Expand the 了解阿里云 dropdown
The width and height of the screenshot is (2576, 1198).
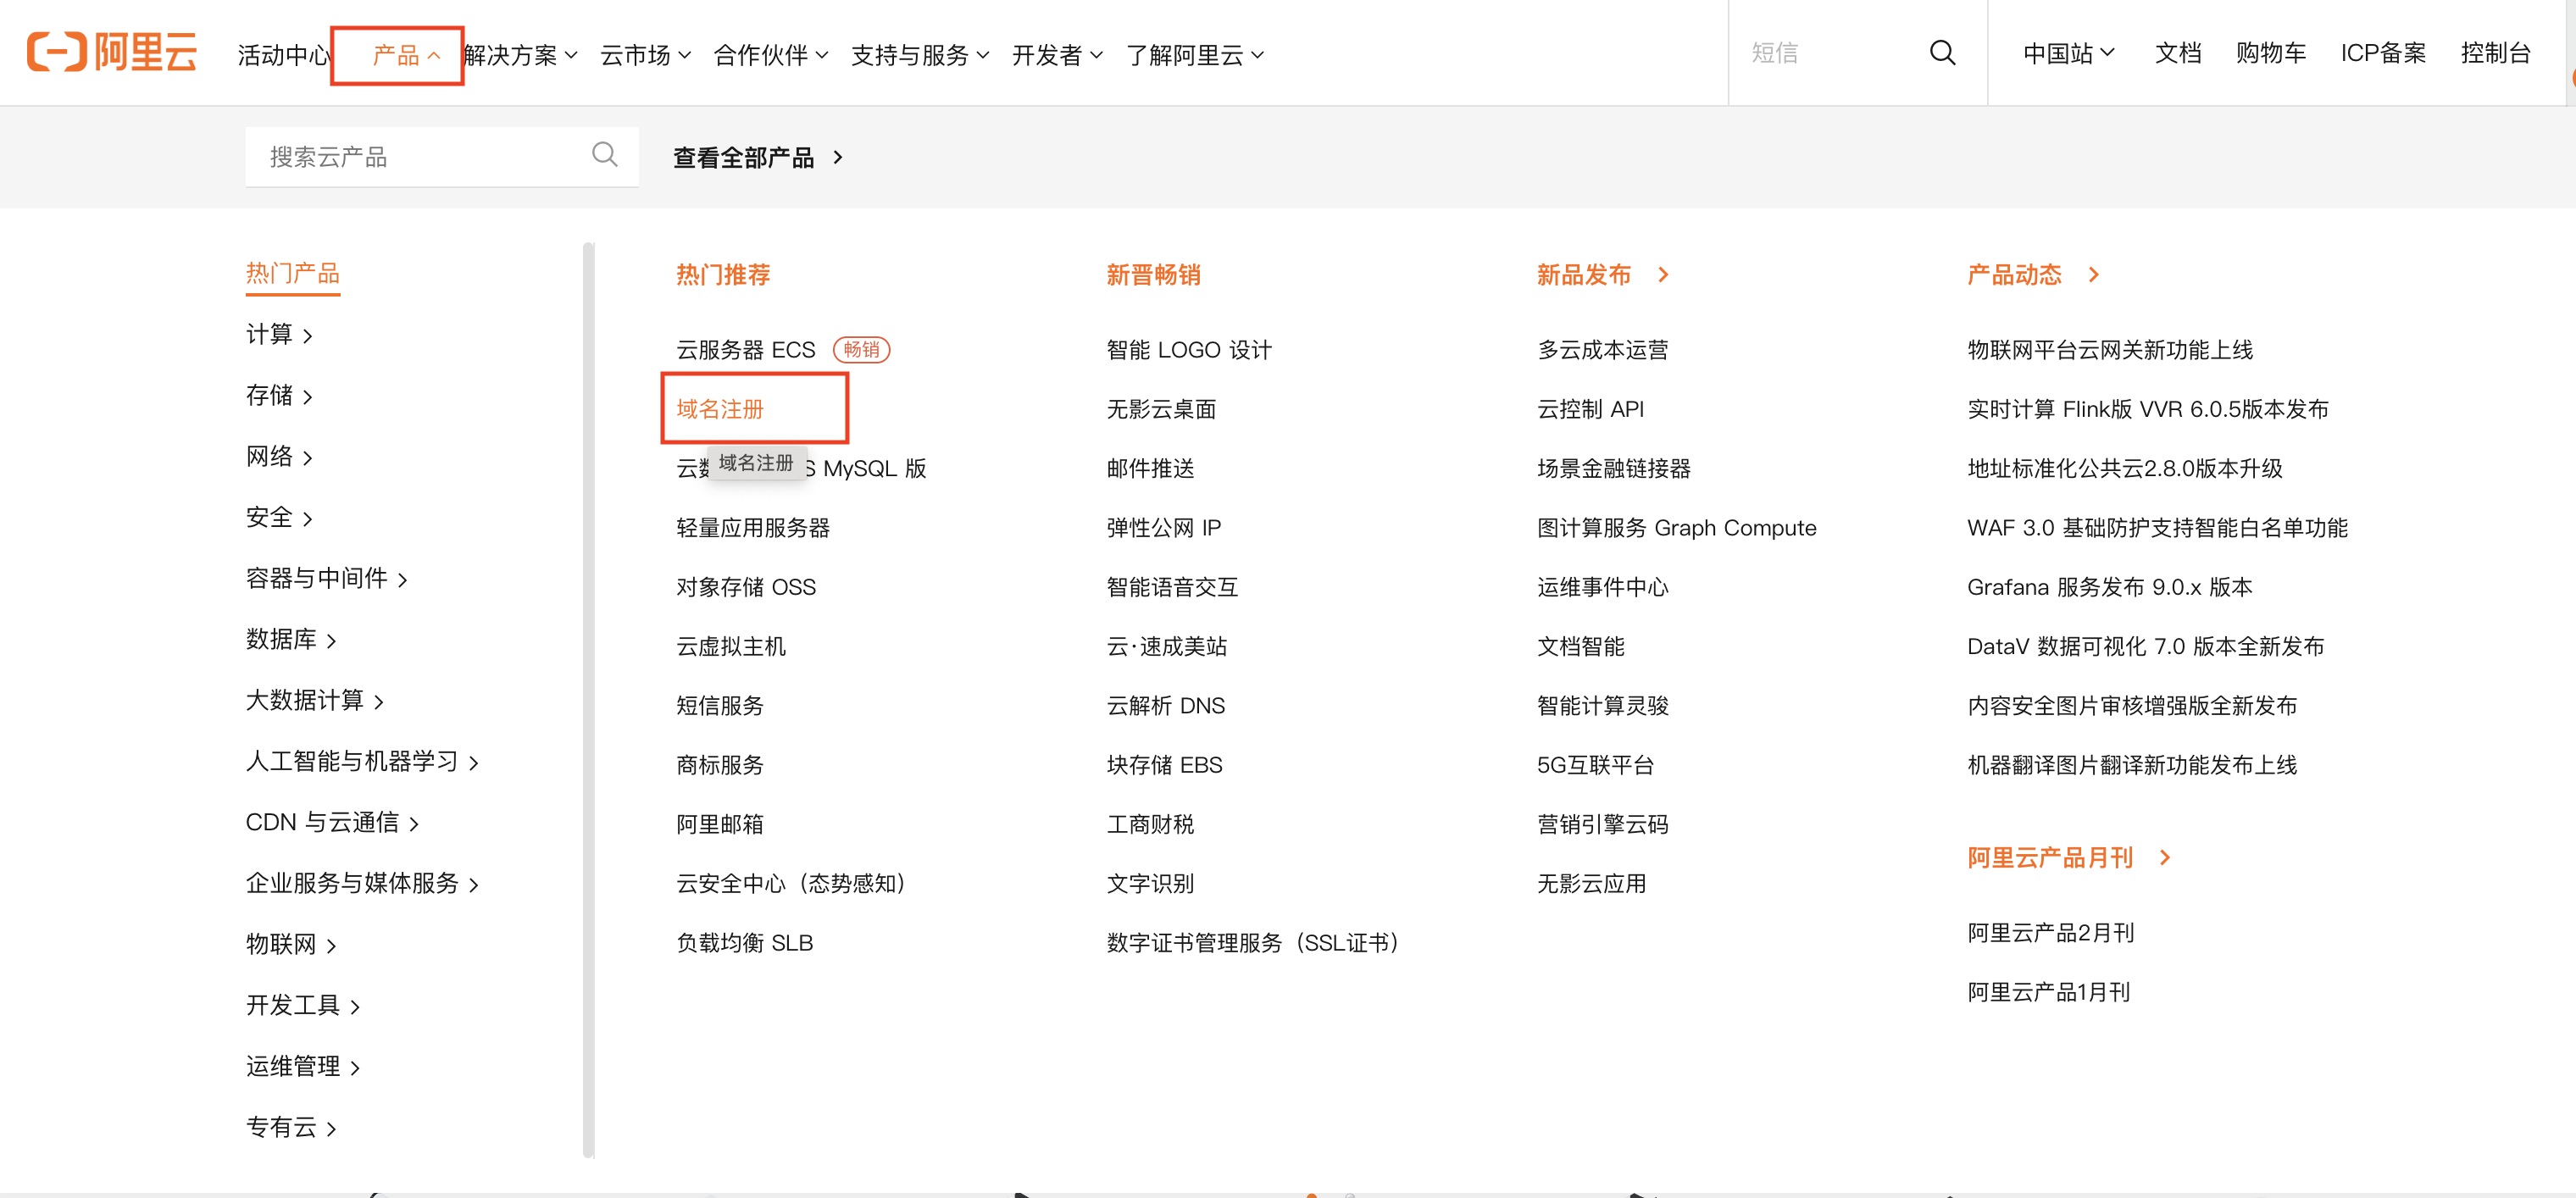coord(1194,55)
